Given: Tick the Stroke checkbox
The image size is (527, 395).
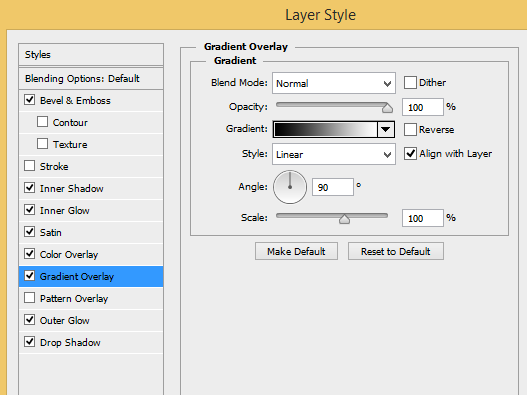Looking at the screenshot, I should pos(30,166).
